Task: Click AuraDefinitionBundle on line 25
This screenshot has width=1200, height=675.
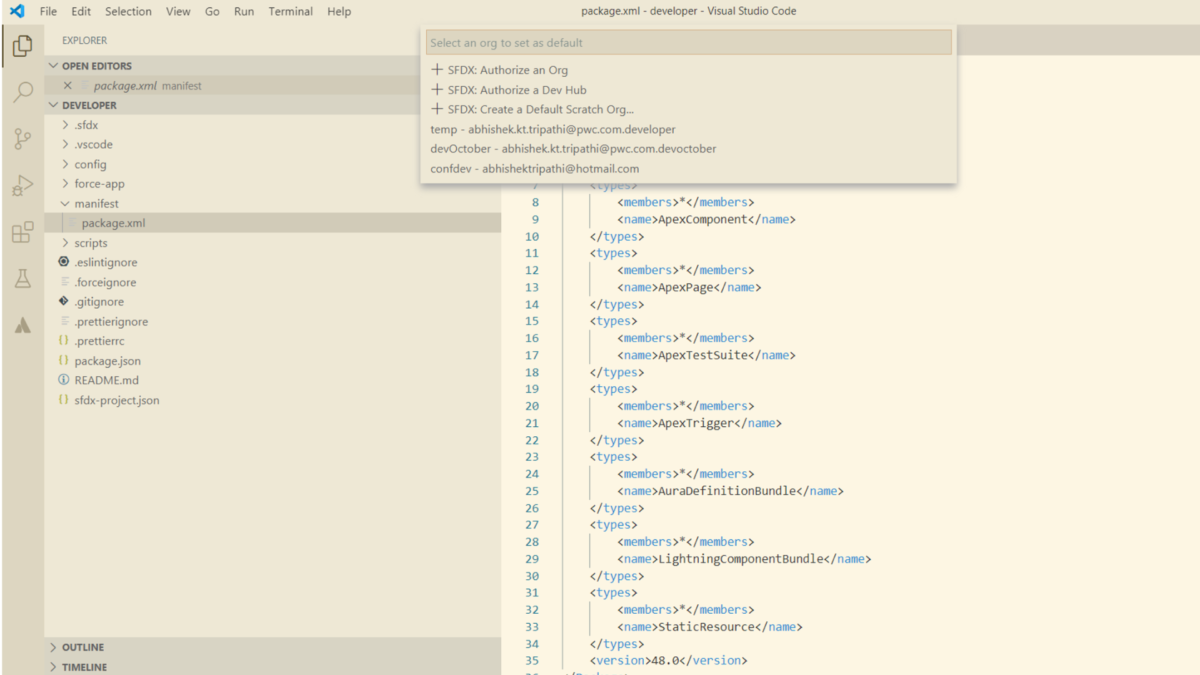Action: 726,491
